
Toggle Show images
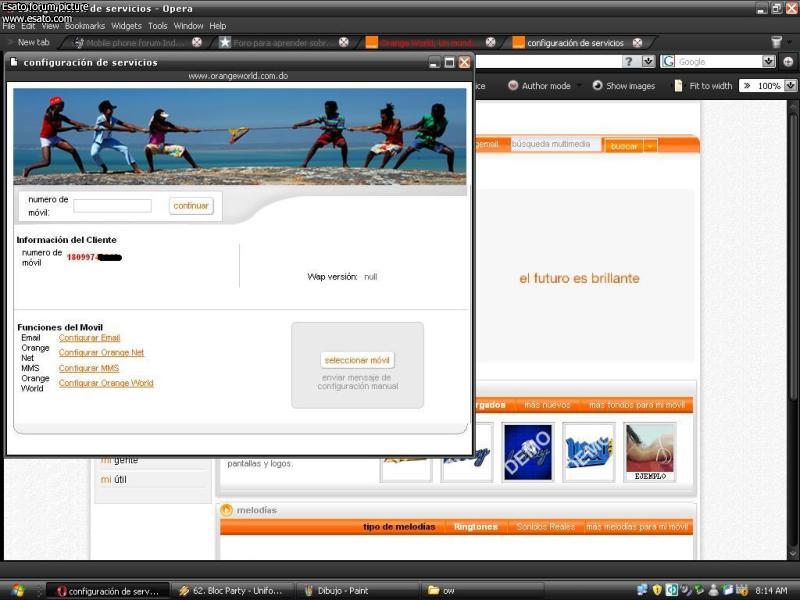[623, 86]
